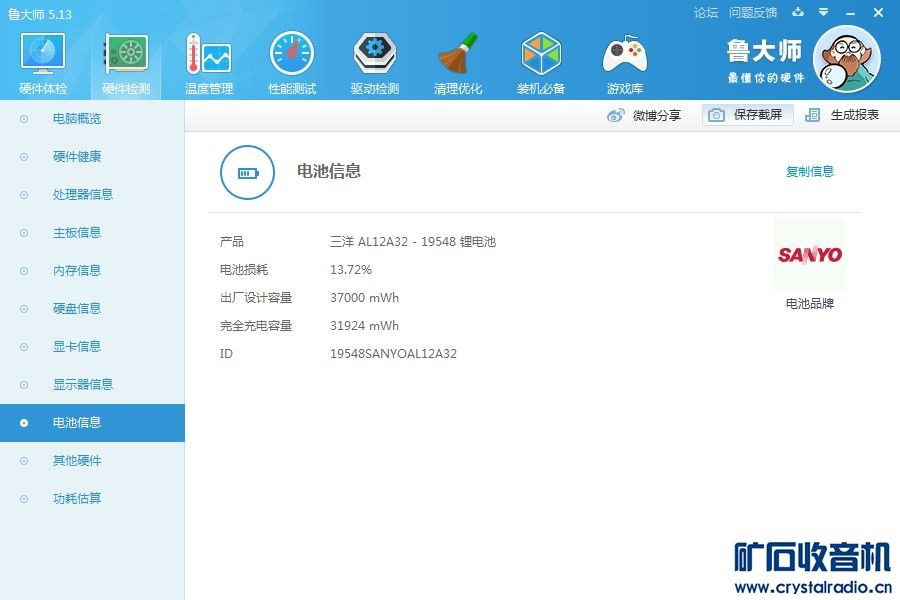900x600 pixels.
Task: Click the SANYO battery brand logo
Action: click(x=809, y=254)
